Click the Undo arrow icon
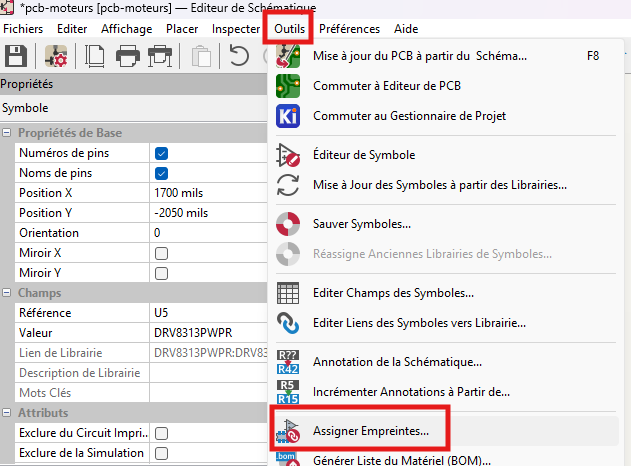The image size is (631, 466). (x=239, y=56)
